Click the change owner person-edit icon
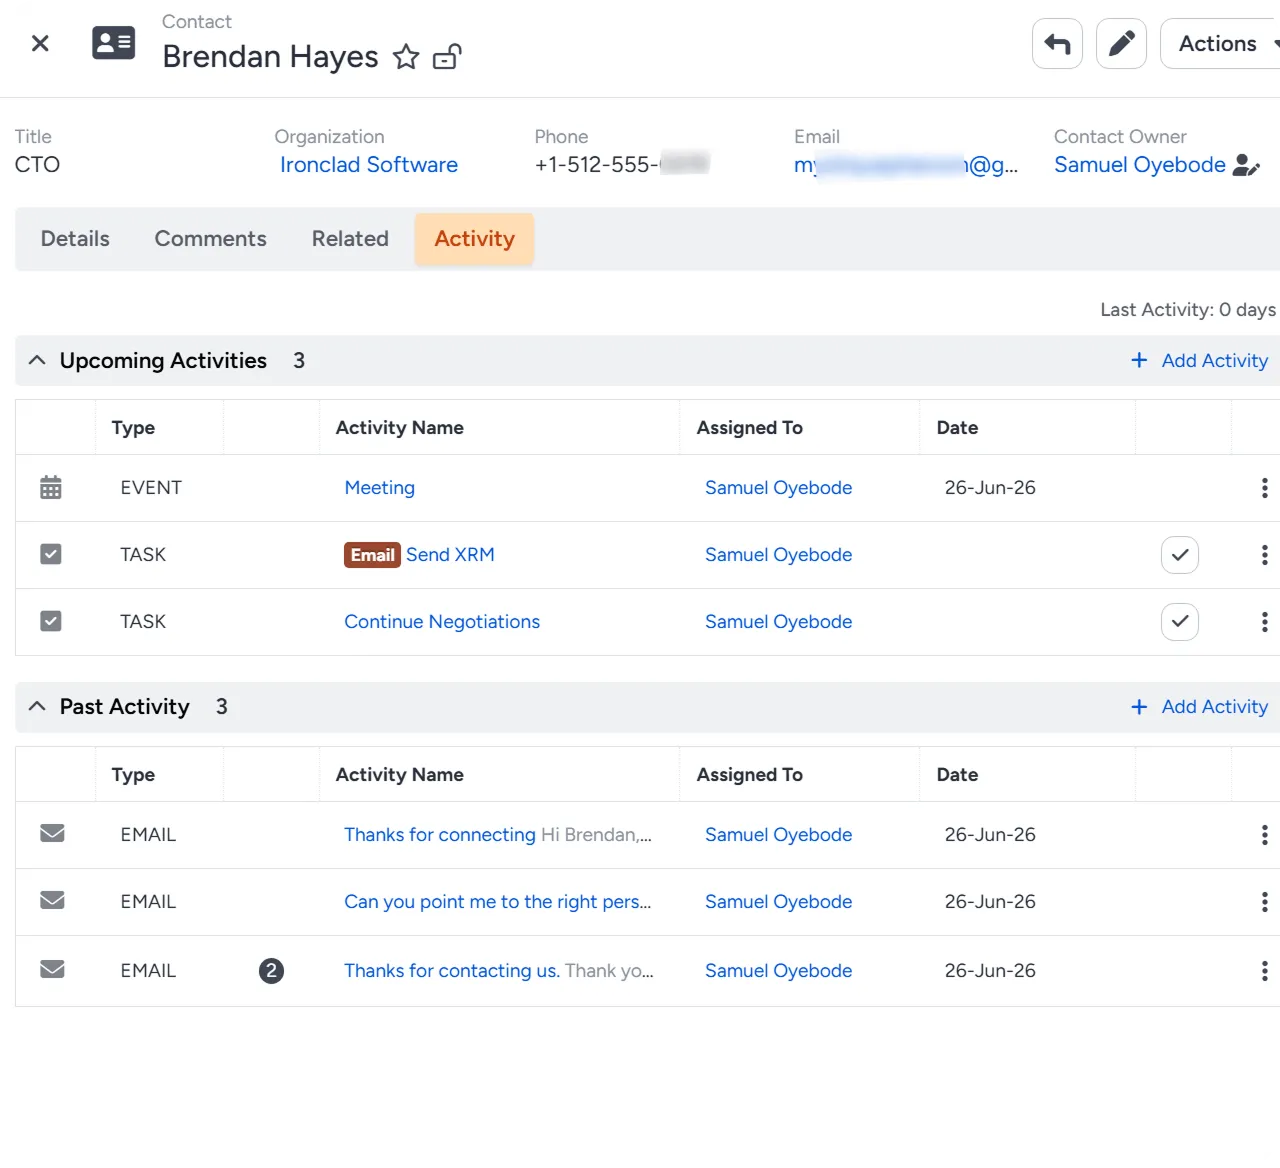This screenshot has height=1168, width=1280. (x=1246, y=165)
